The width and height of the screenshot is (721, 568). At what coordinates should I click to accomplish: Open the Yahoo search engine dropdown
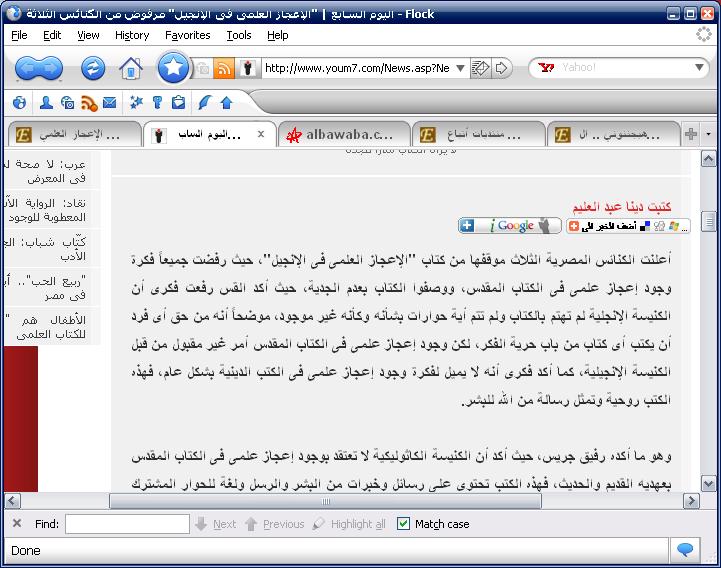[x=700, y=68]
